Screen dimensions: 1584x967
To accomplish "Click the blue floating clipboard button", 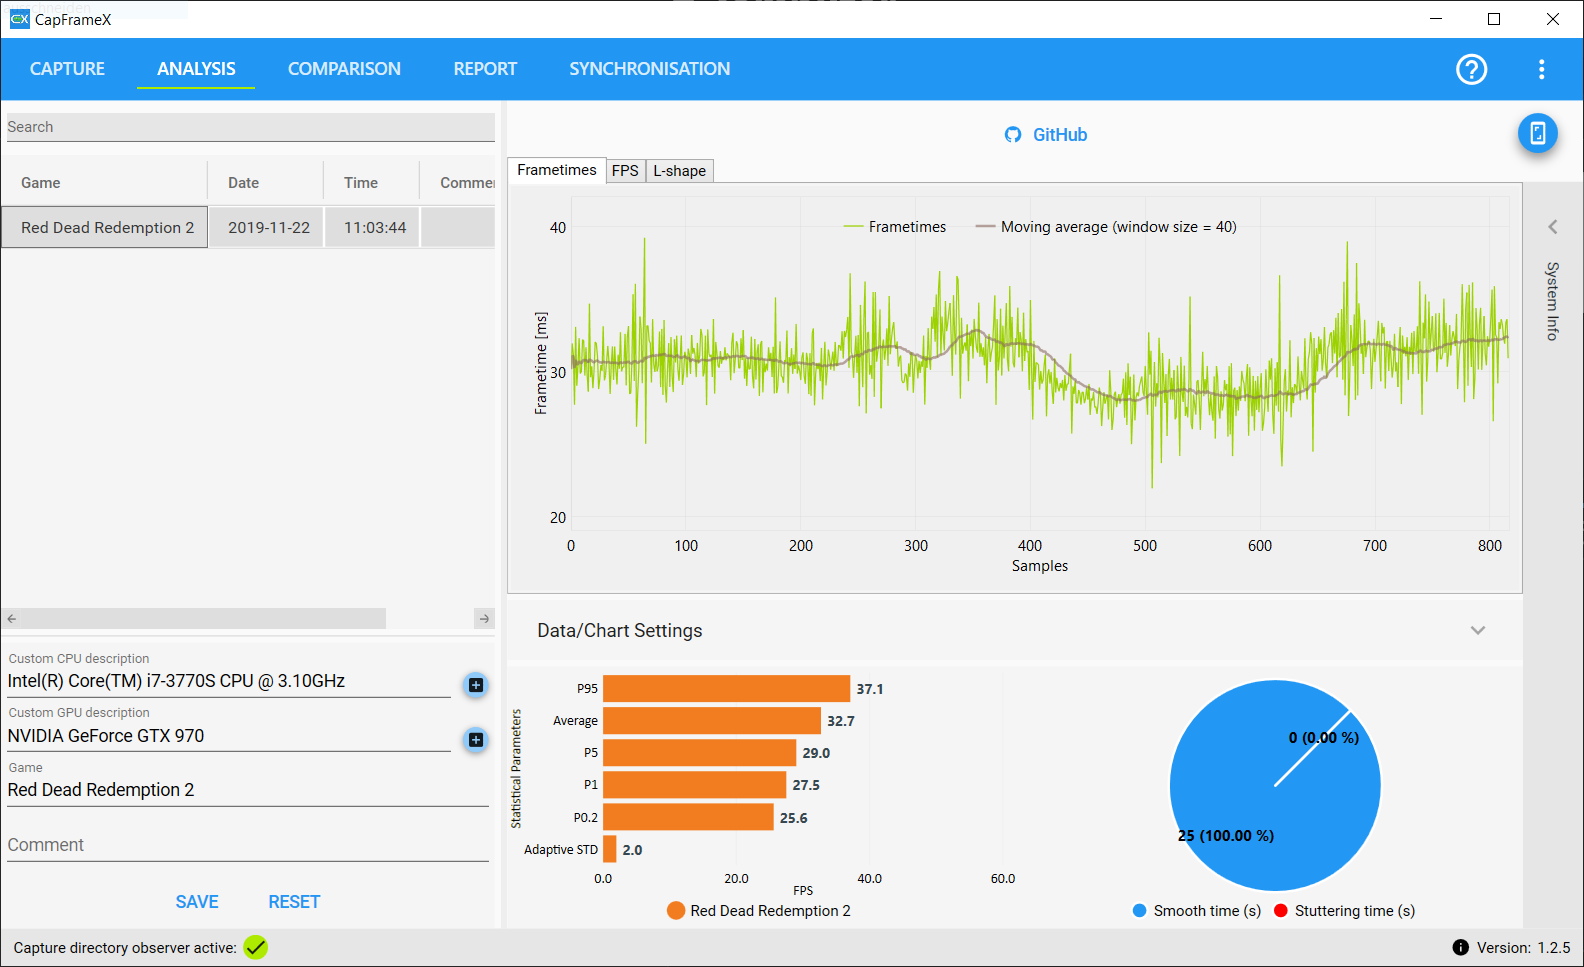I will point(1538,133).
